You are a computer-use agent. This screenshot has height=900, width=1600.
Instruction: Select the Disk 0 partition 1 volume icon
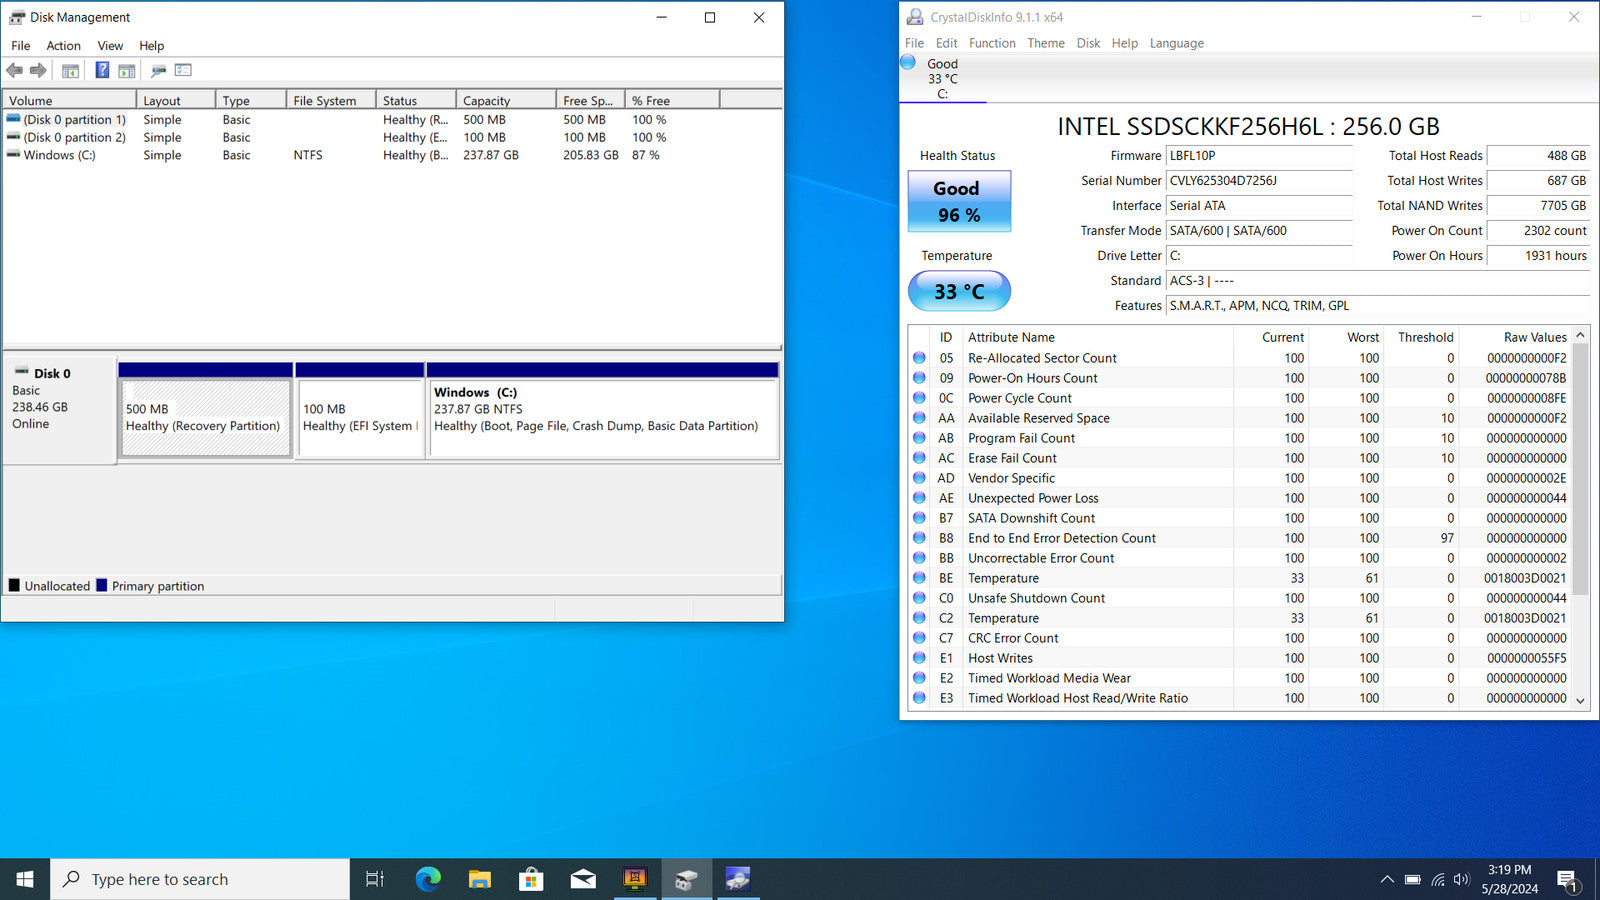point(13,119)
